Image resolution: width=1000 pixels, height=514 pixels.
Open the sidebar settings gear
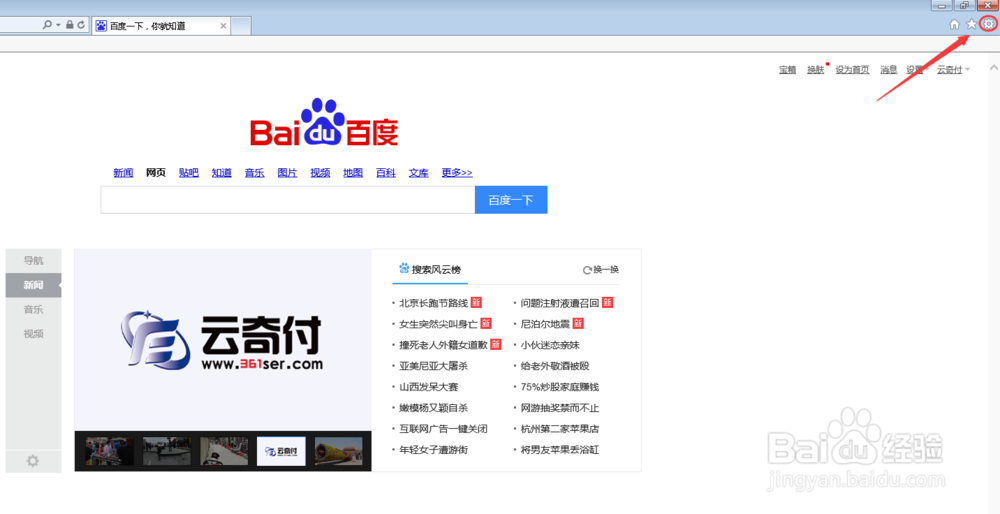pos(33,460)
